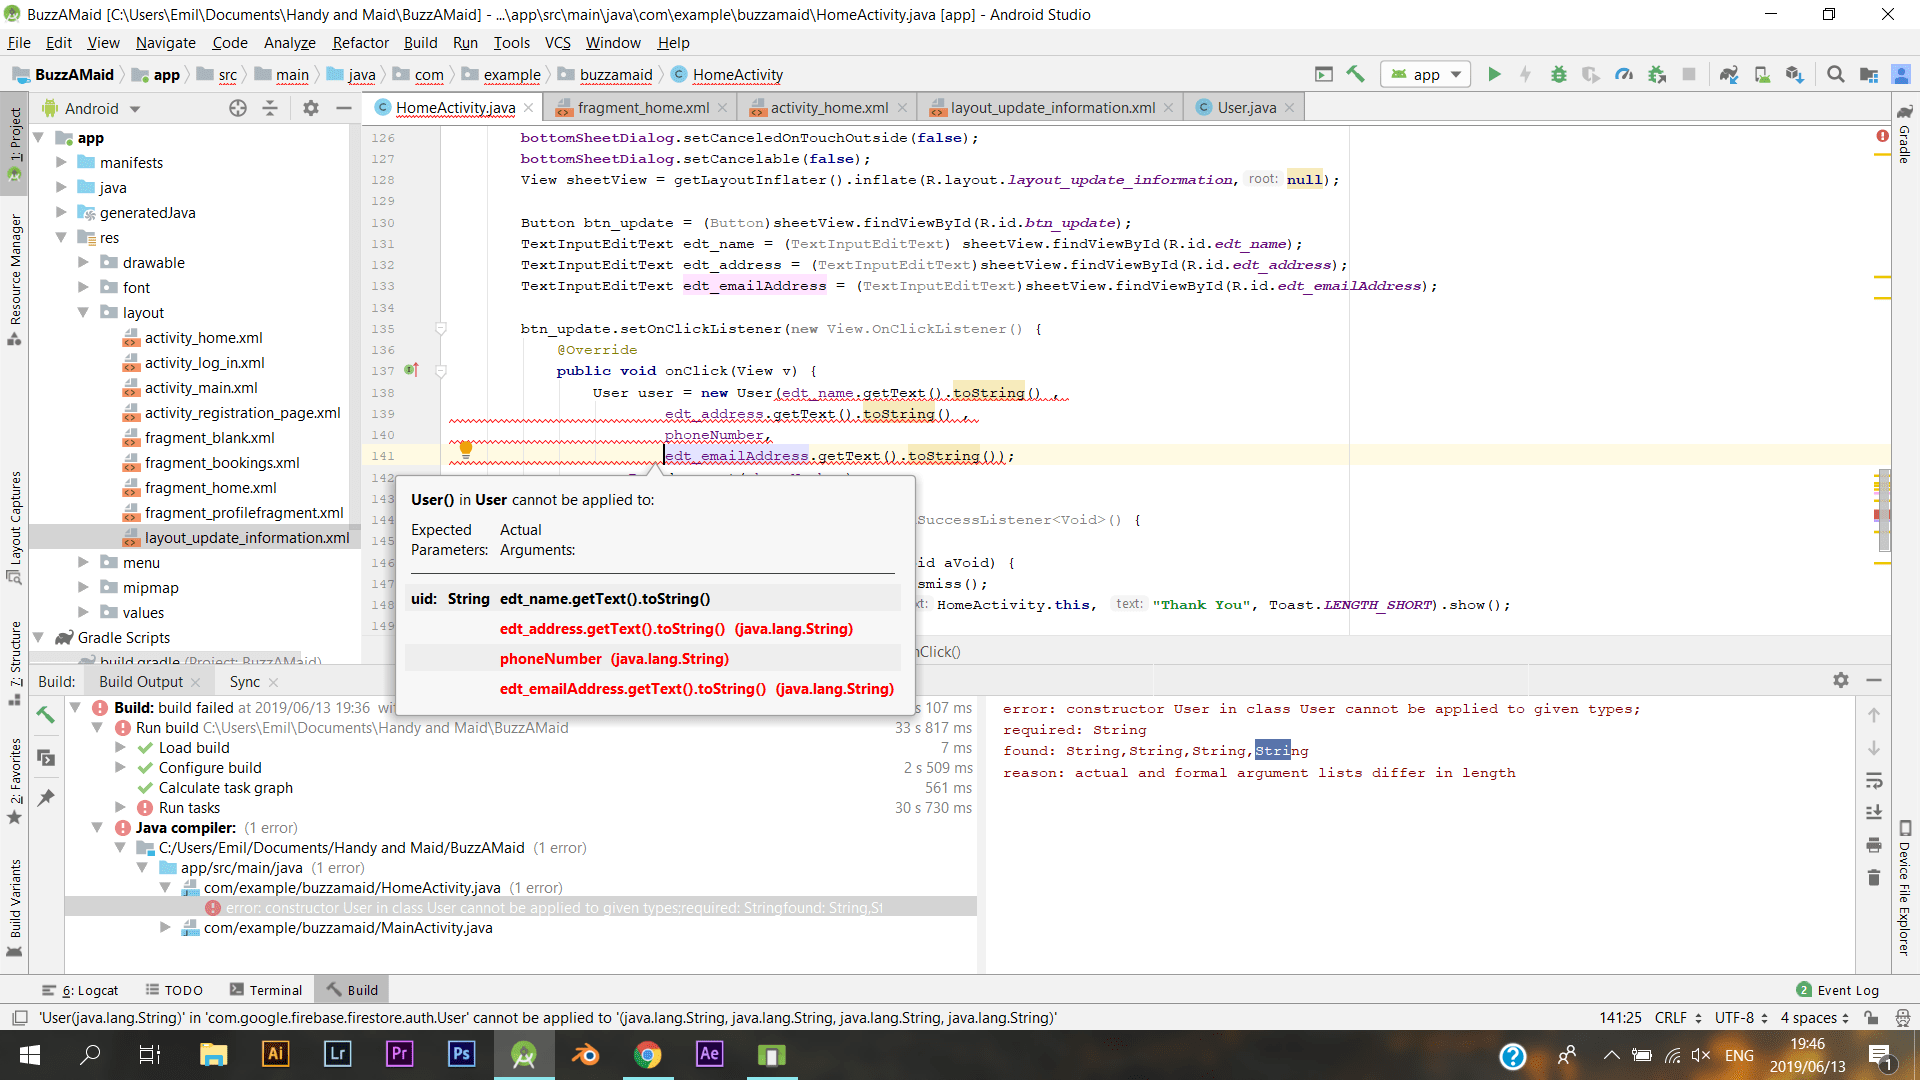Change UTF-8 file encoding setting
1920x1080 pixels.
1741,1018
